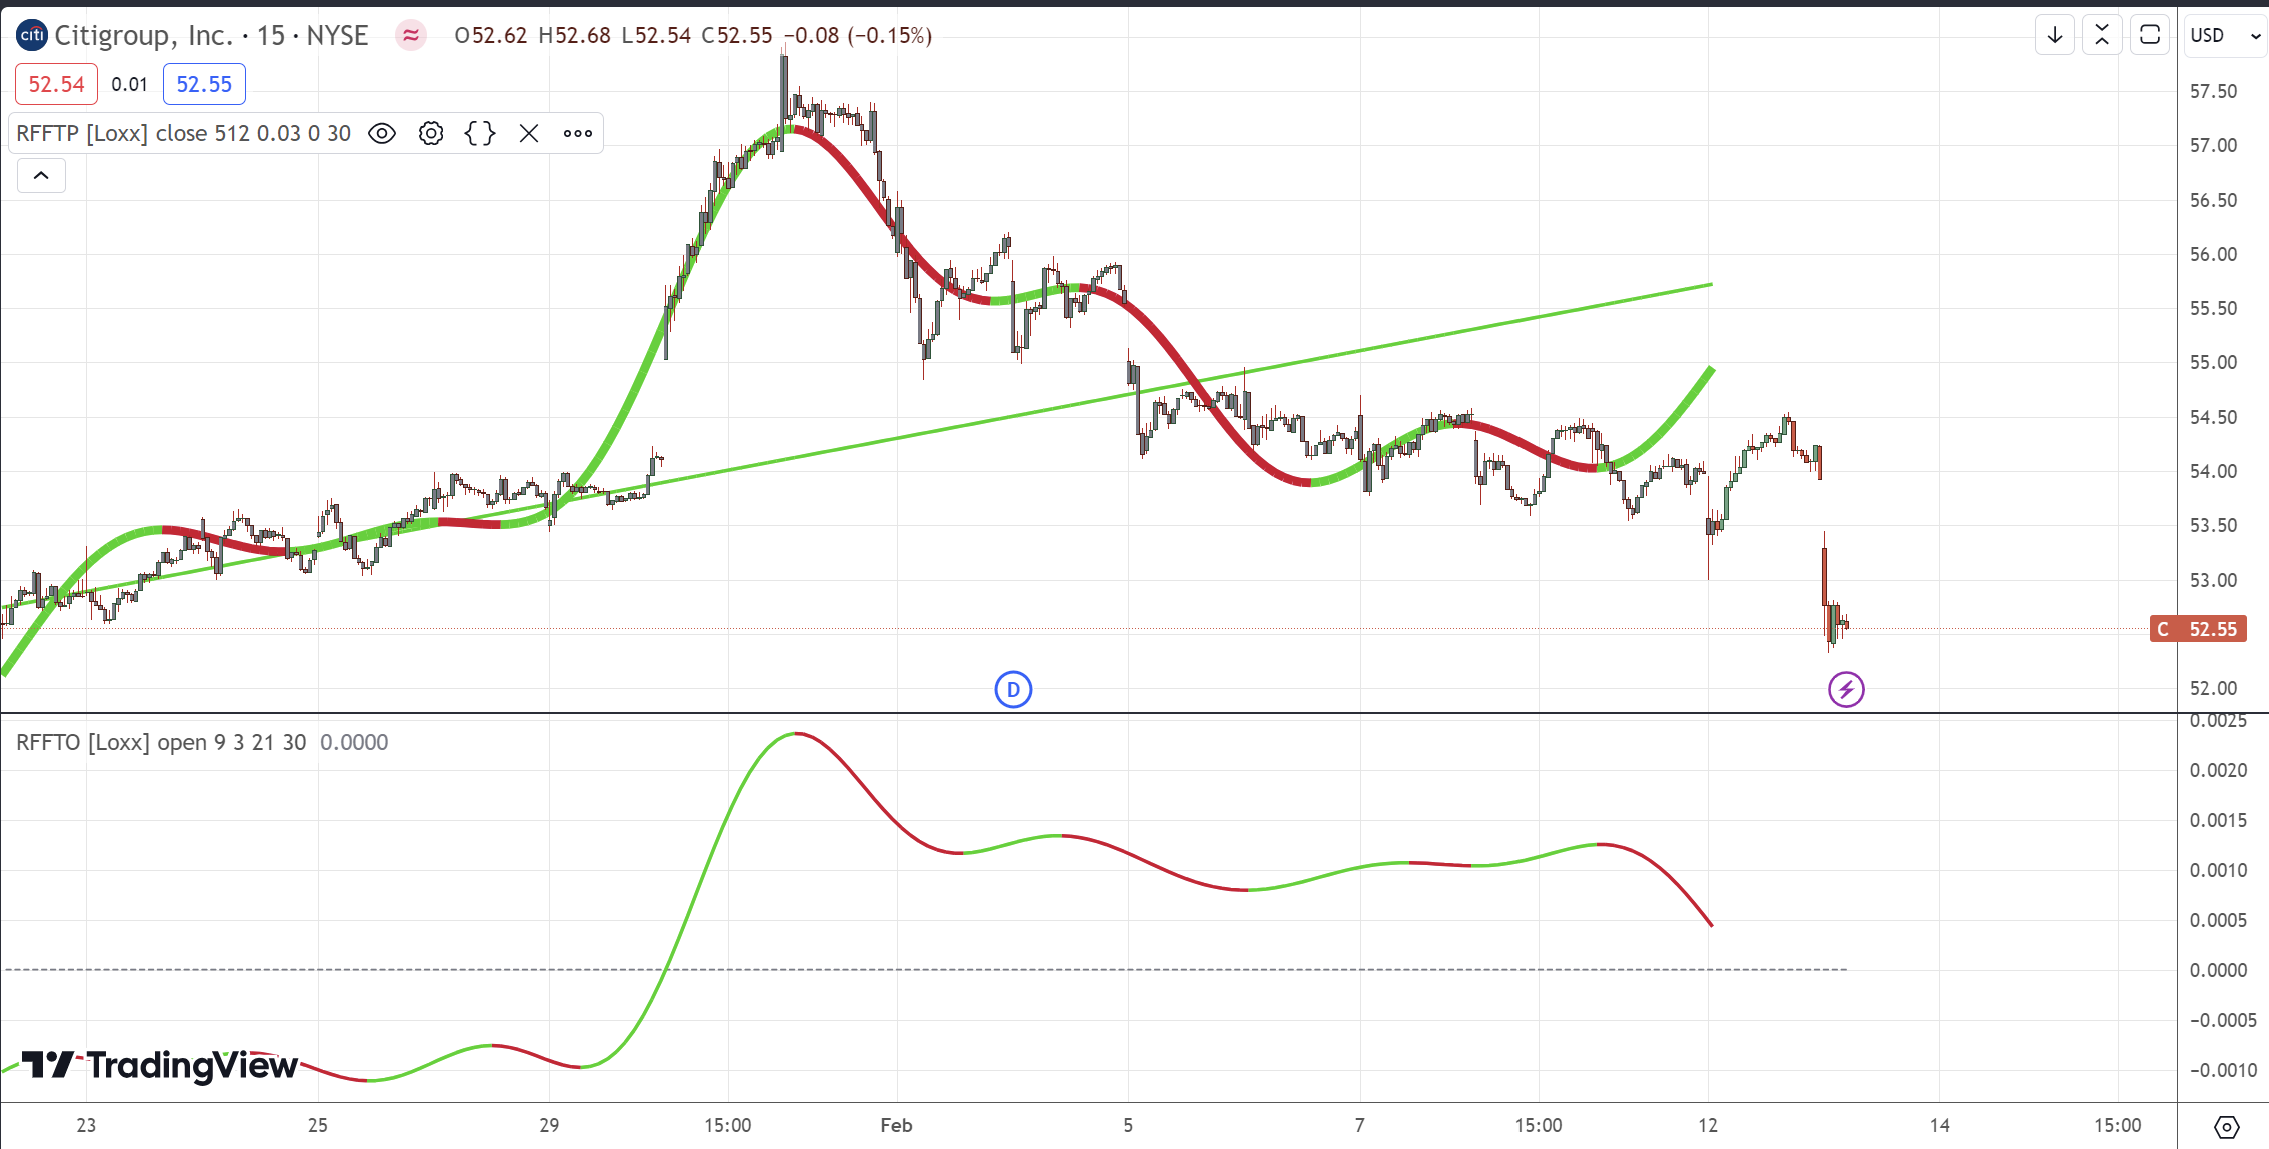Viewport: 2269px width, 1149px height.
Task: Open time axis settings gear icon
Action: (x=2226, y=1127)
